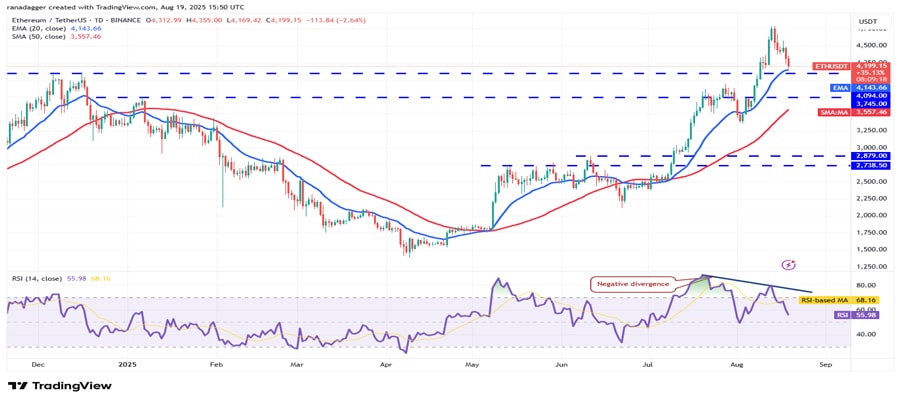The width and height of the screenshot is (900, 400).
Task: Click the red SMA:MA axis label
Action: click(x=834, y=113)
